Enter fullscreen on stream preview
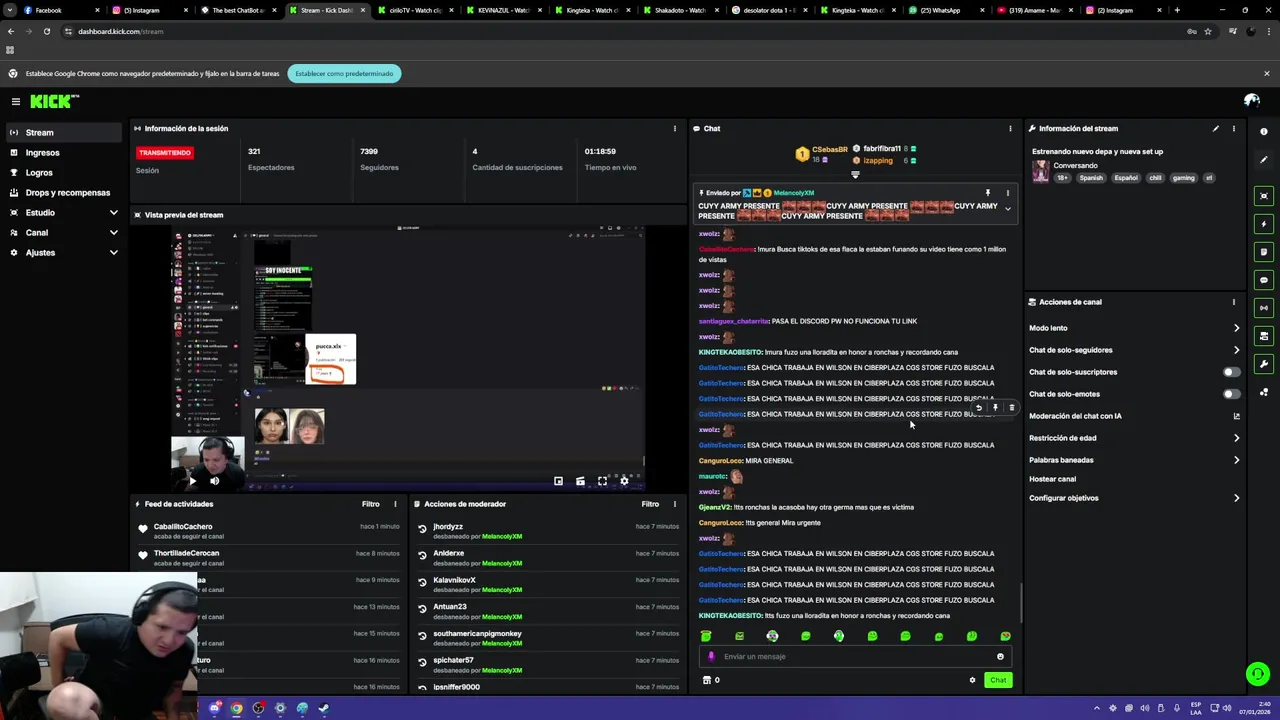The width and height of the screenshot is (1280, 720). coord(602,481)
